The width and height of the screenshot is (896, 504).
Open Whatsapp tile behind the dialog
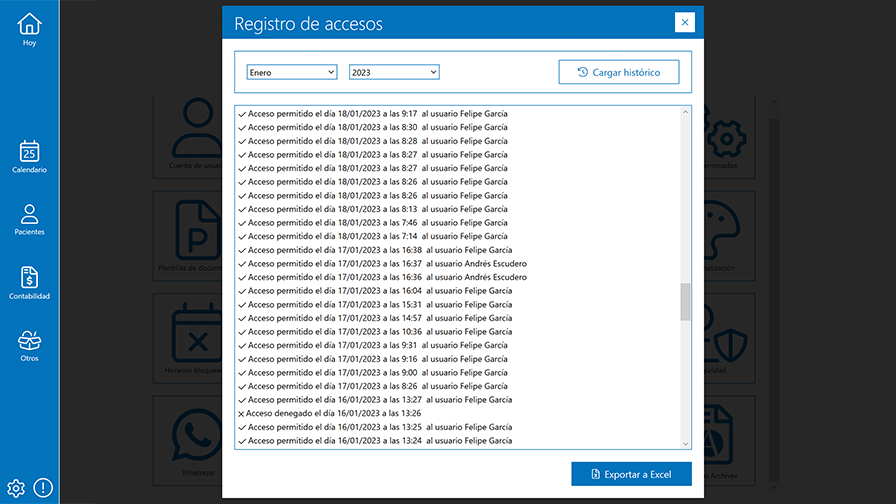click(188, 441)
